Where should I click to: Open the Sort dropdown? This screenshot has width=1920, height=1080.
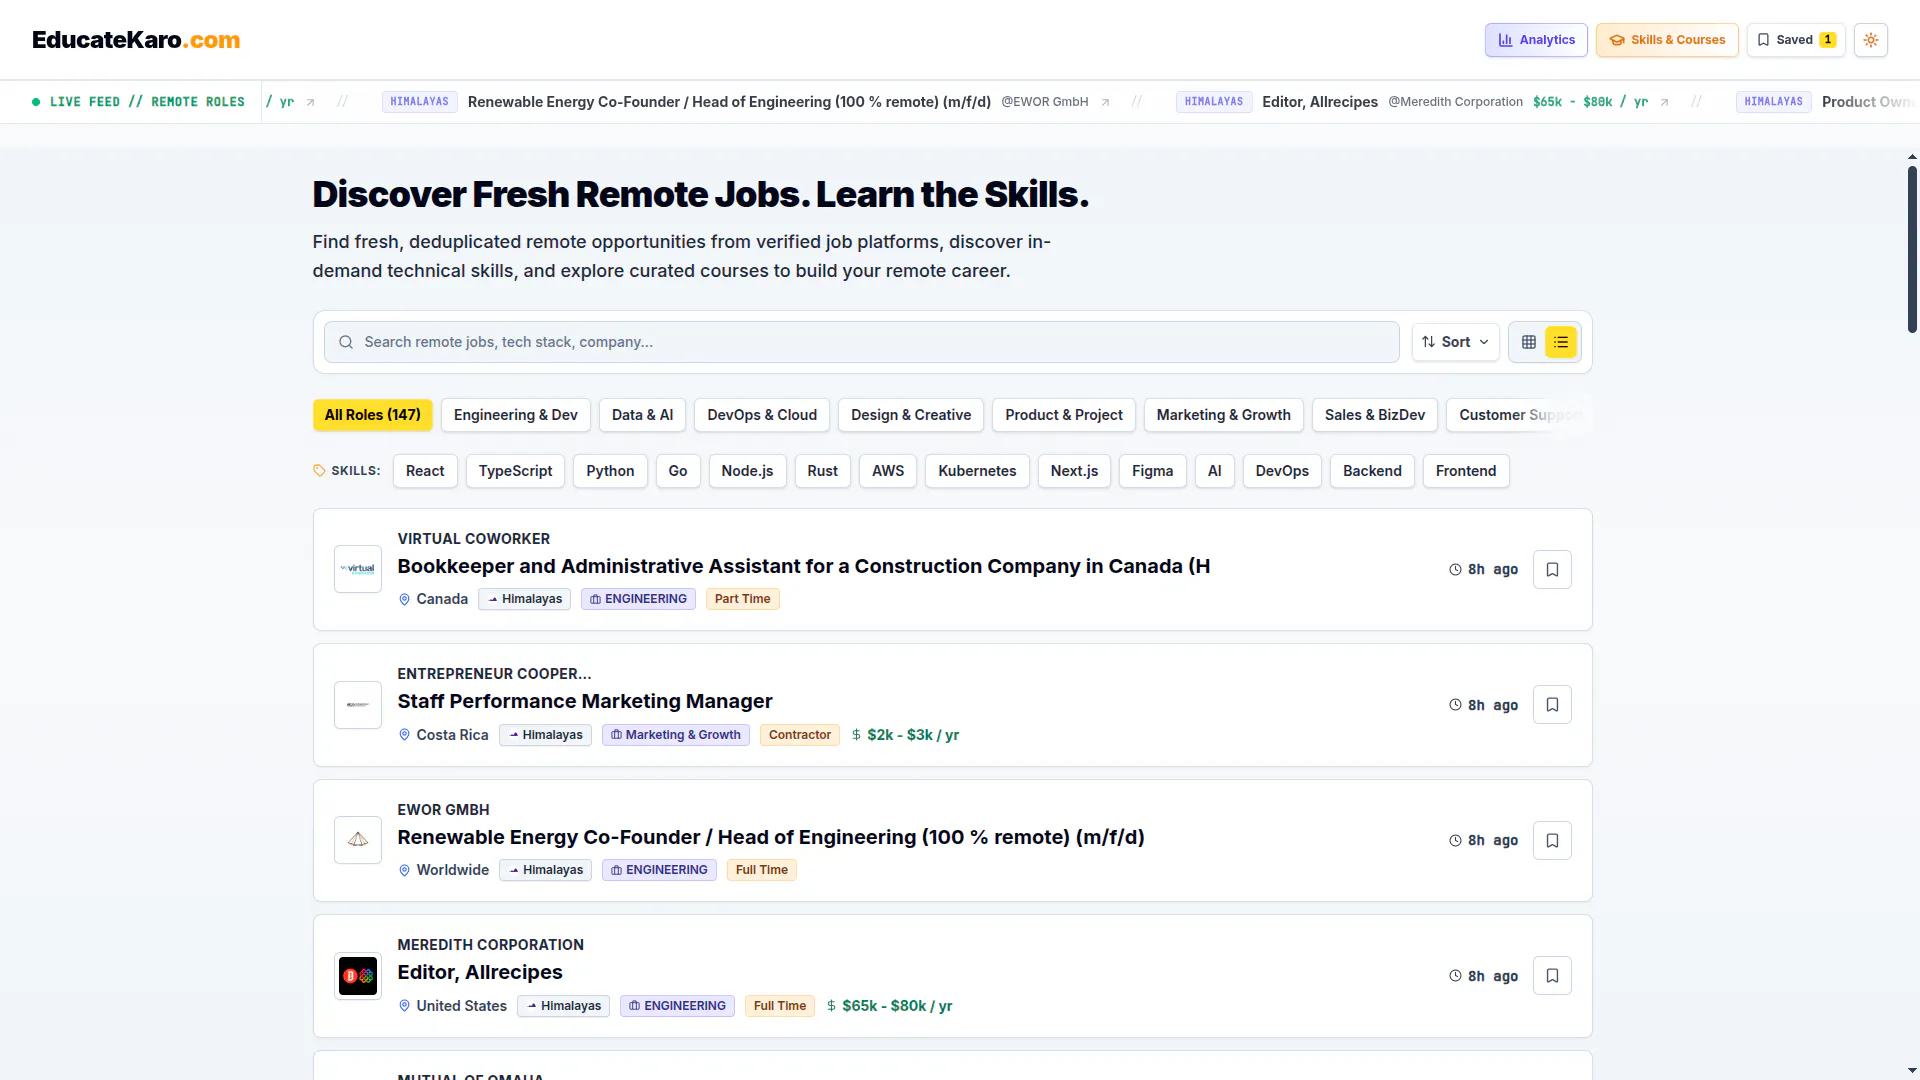tap(1455, 342)
